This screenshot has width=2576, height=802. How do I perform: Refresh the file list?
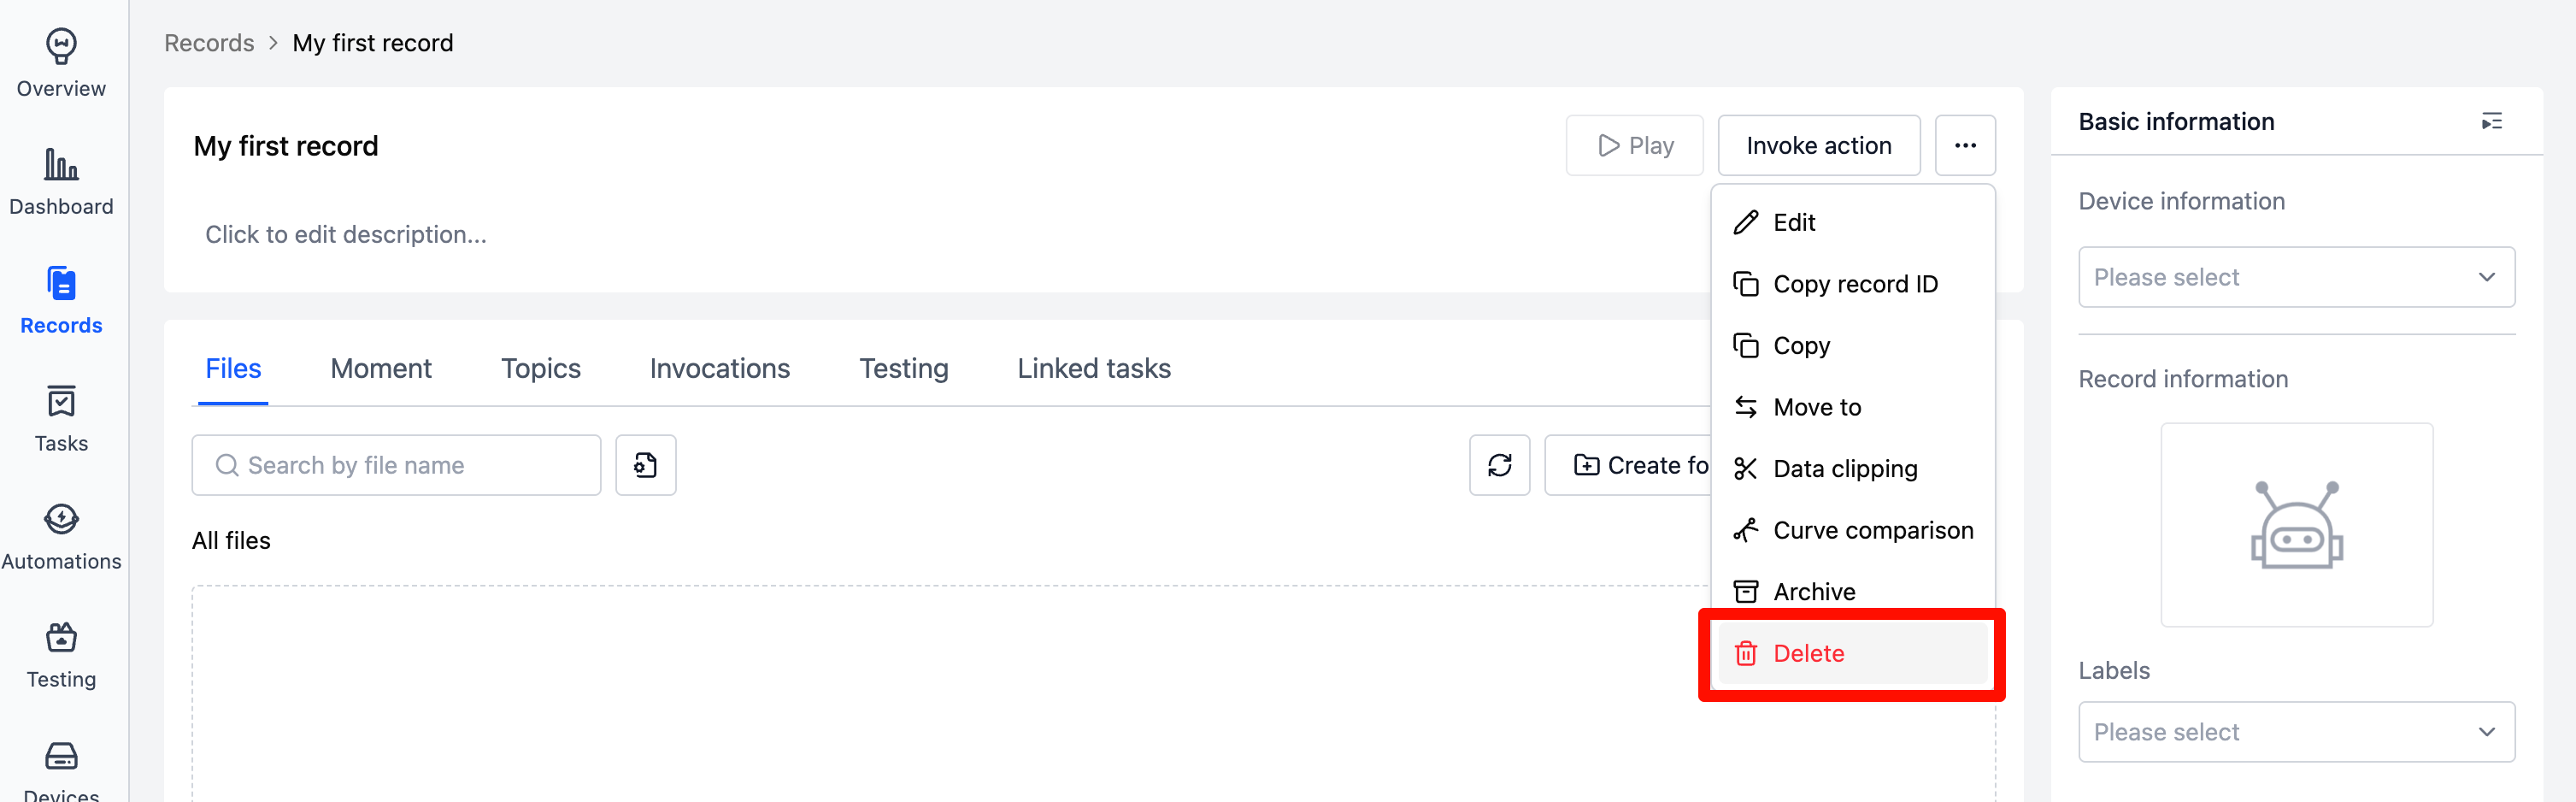[1499, 465]
